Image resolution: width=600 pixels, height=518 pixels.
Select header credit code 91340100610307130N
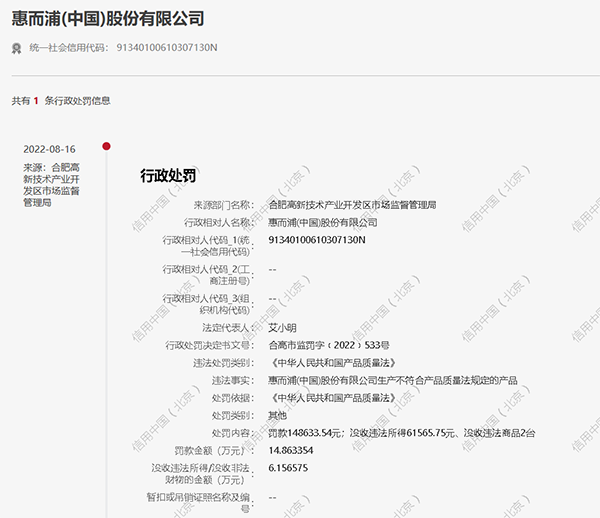click(x=167, y=47)
